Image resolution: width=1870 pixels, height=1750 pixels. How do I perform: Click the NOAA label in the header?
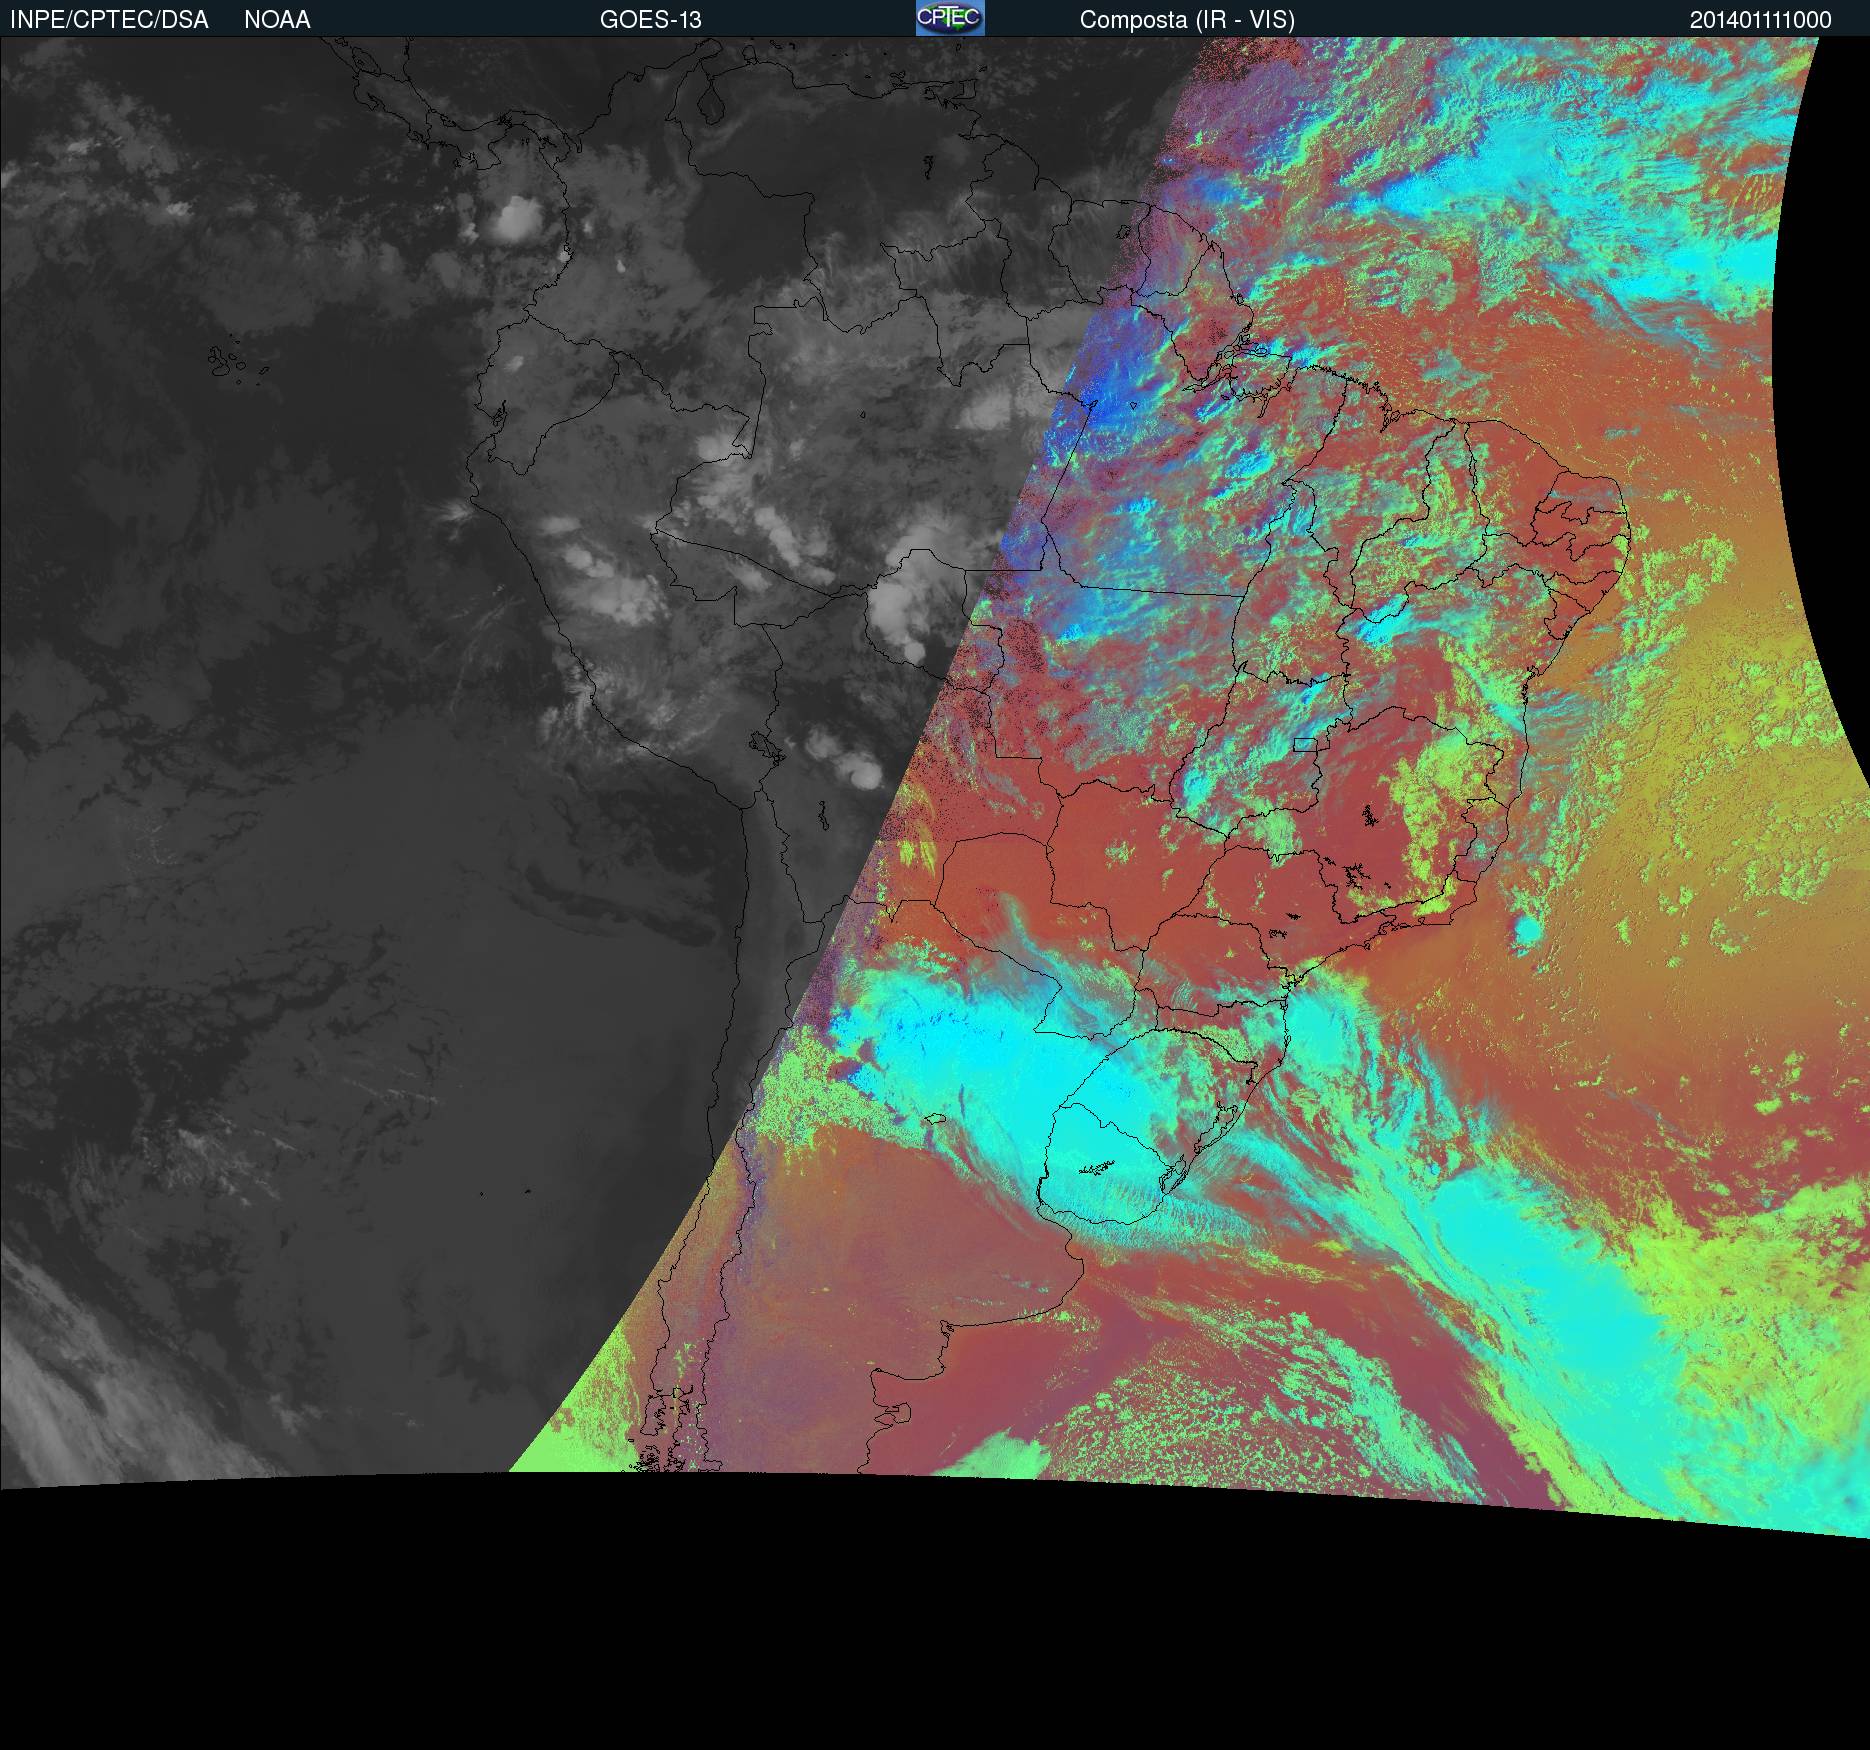pyautogui.click(x=277, y=20)
